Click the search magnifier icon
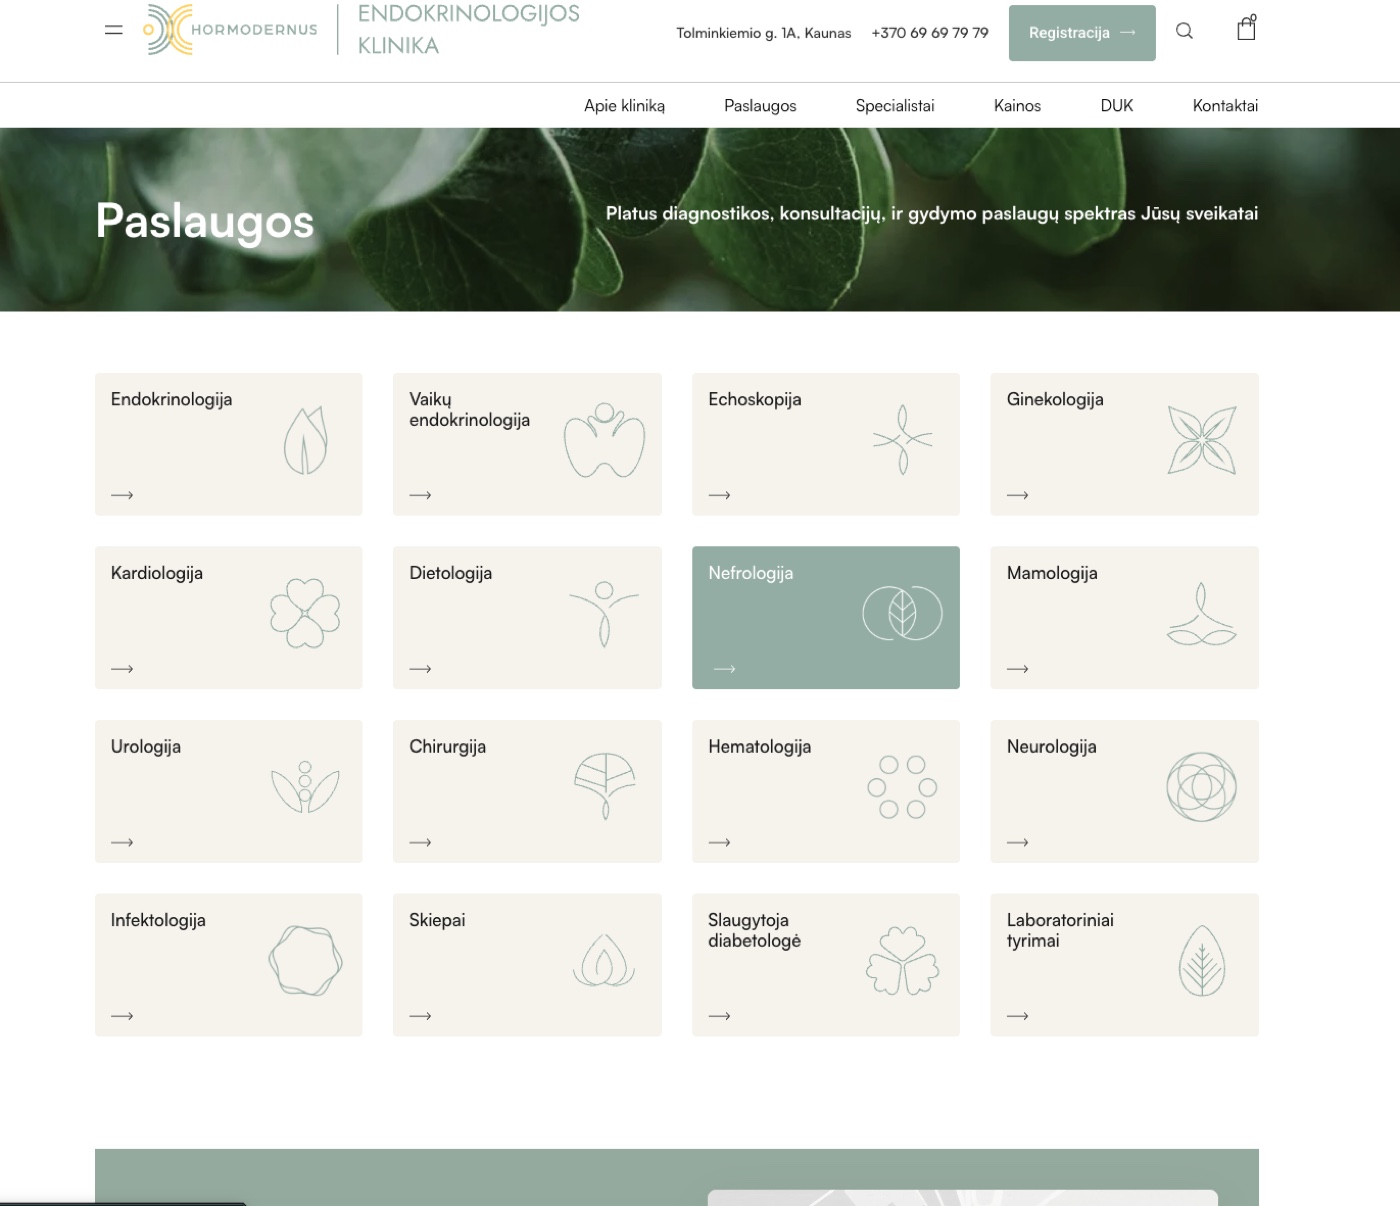This screenshot has height=1206, width=1400. [x=1184, y=31]
